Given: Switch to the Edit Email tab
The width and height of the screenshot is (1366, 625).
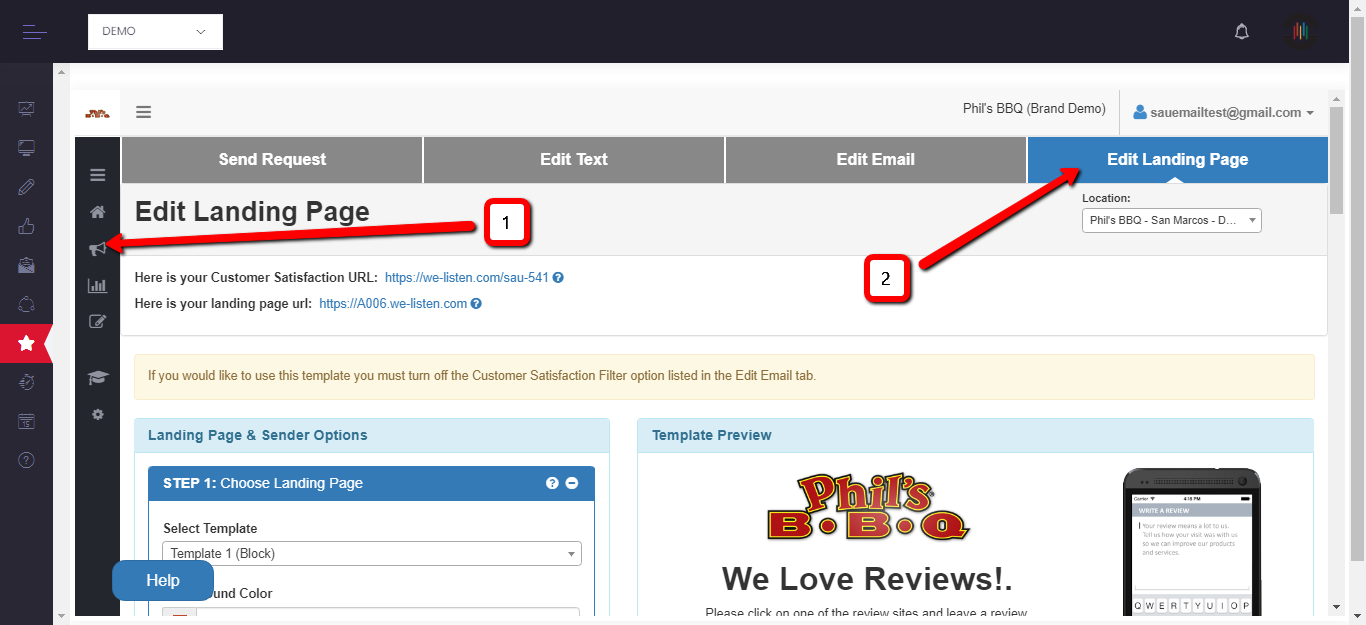Looking at the screenshot, I should [x=875, y=159].
